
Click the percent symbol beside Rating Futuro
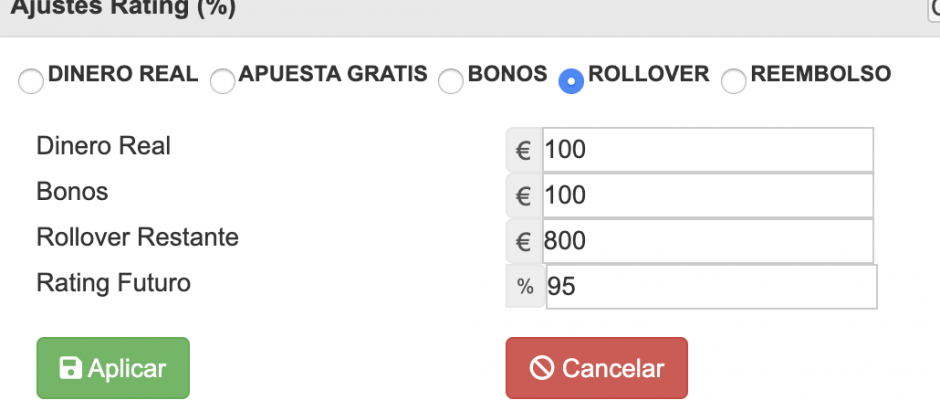[x=526, y=287]
